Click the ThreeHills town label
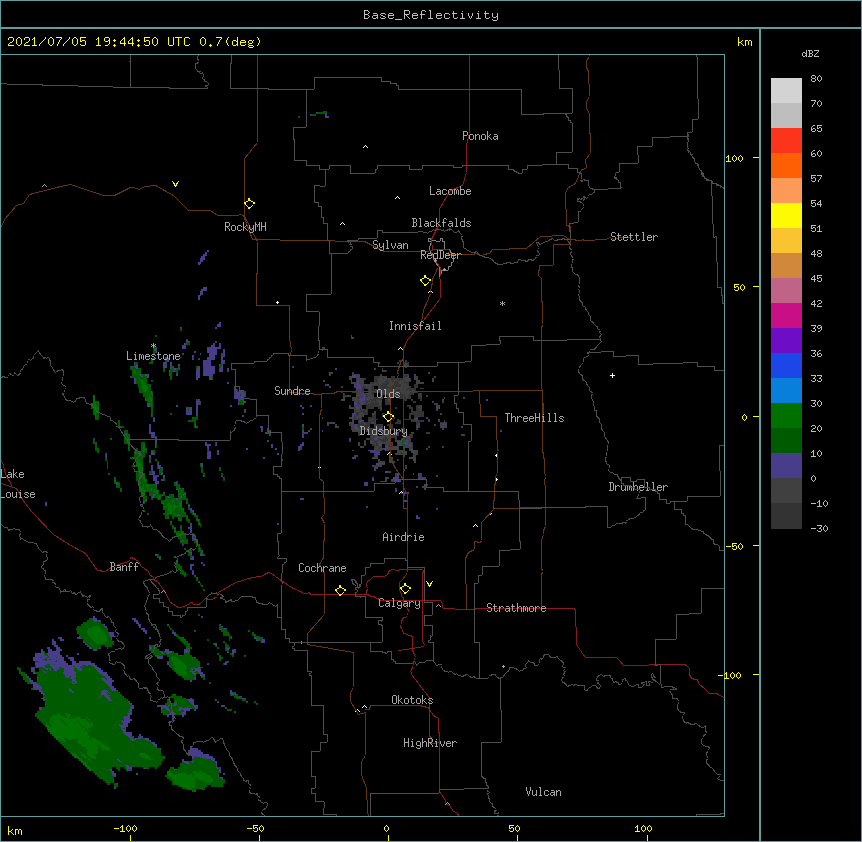Image resolution: width=862 pixels, height=842 pixels. (534, 418)
